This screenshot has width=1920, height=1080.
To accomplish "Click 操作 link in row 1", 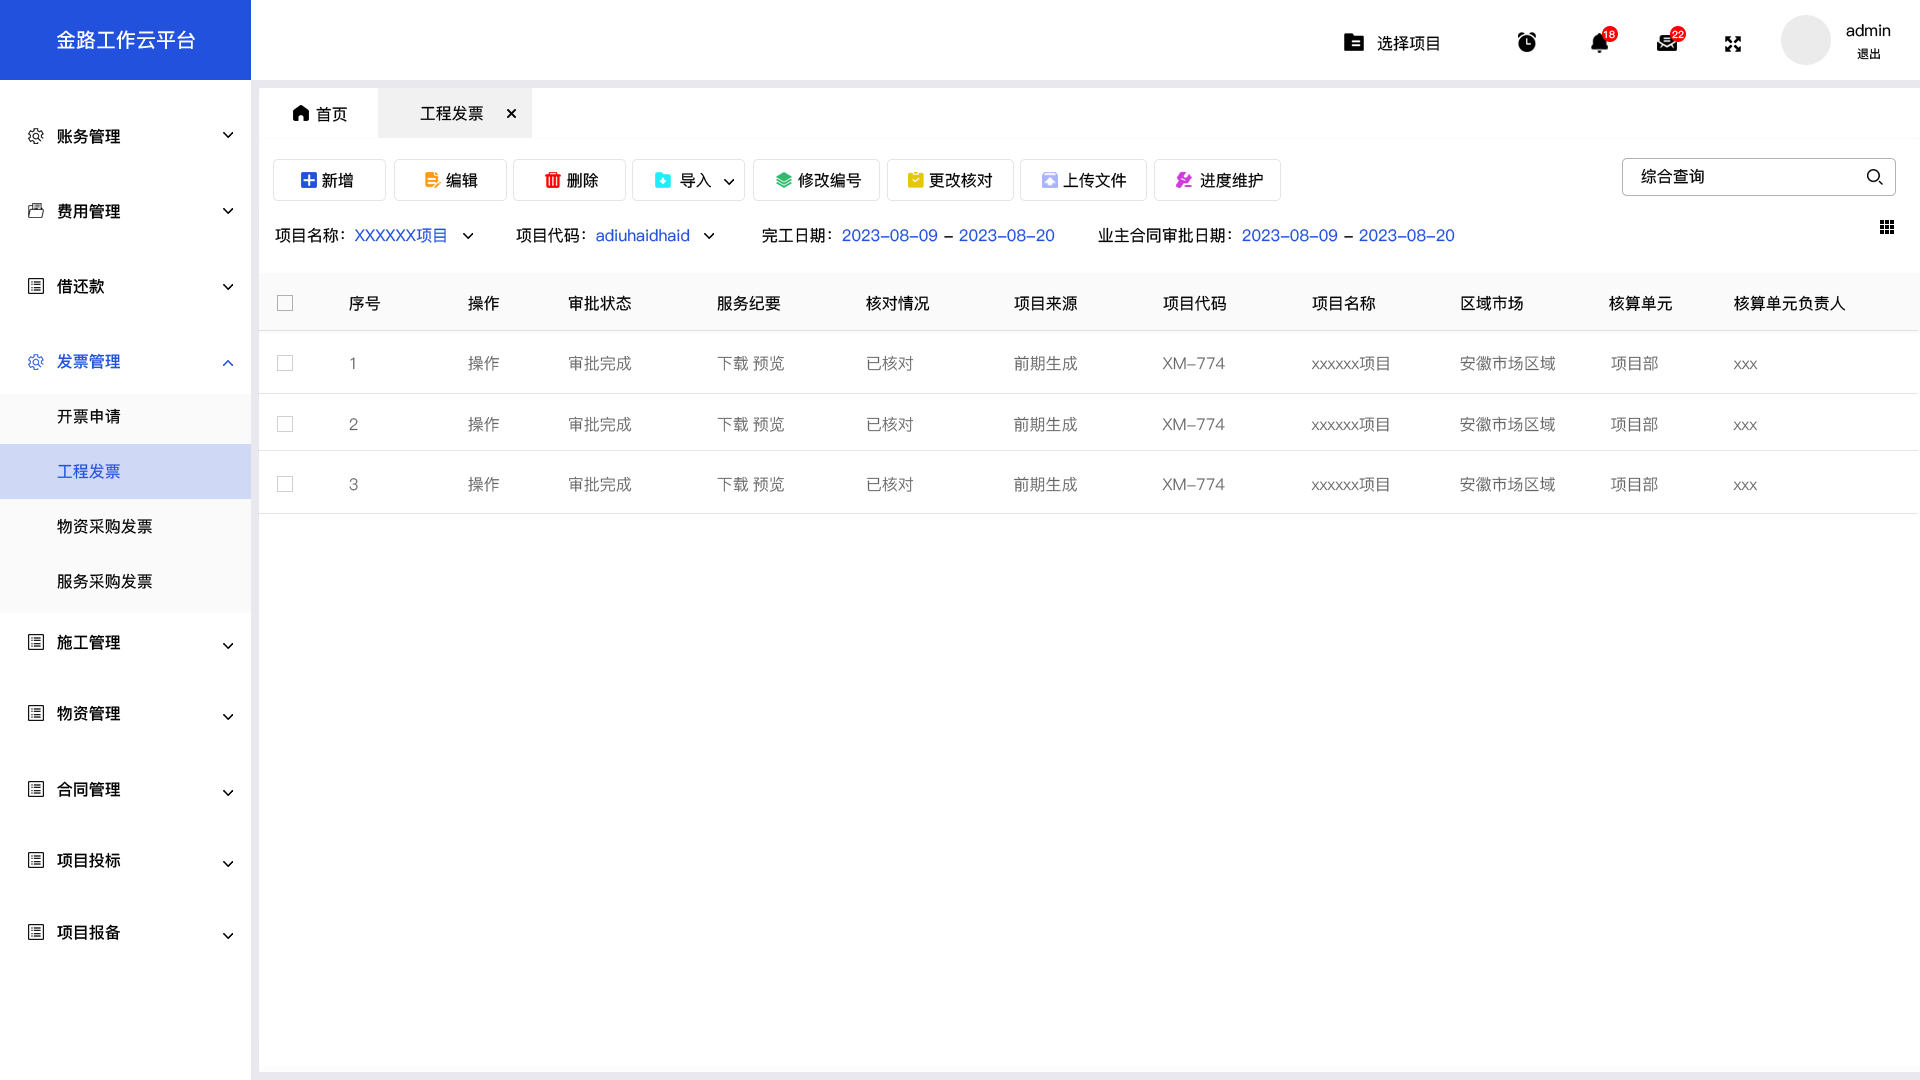I will point(483,363).
